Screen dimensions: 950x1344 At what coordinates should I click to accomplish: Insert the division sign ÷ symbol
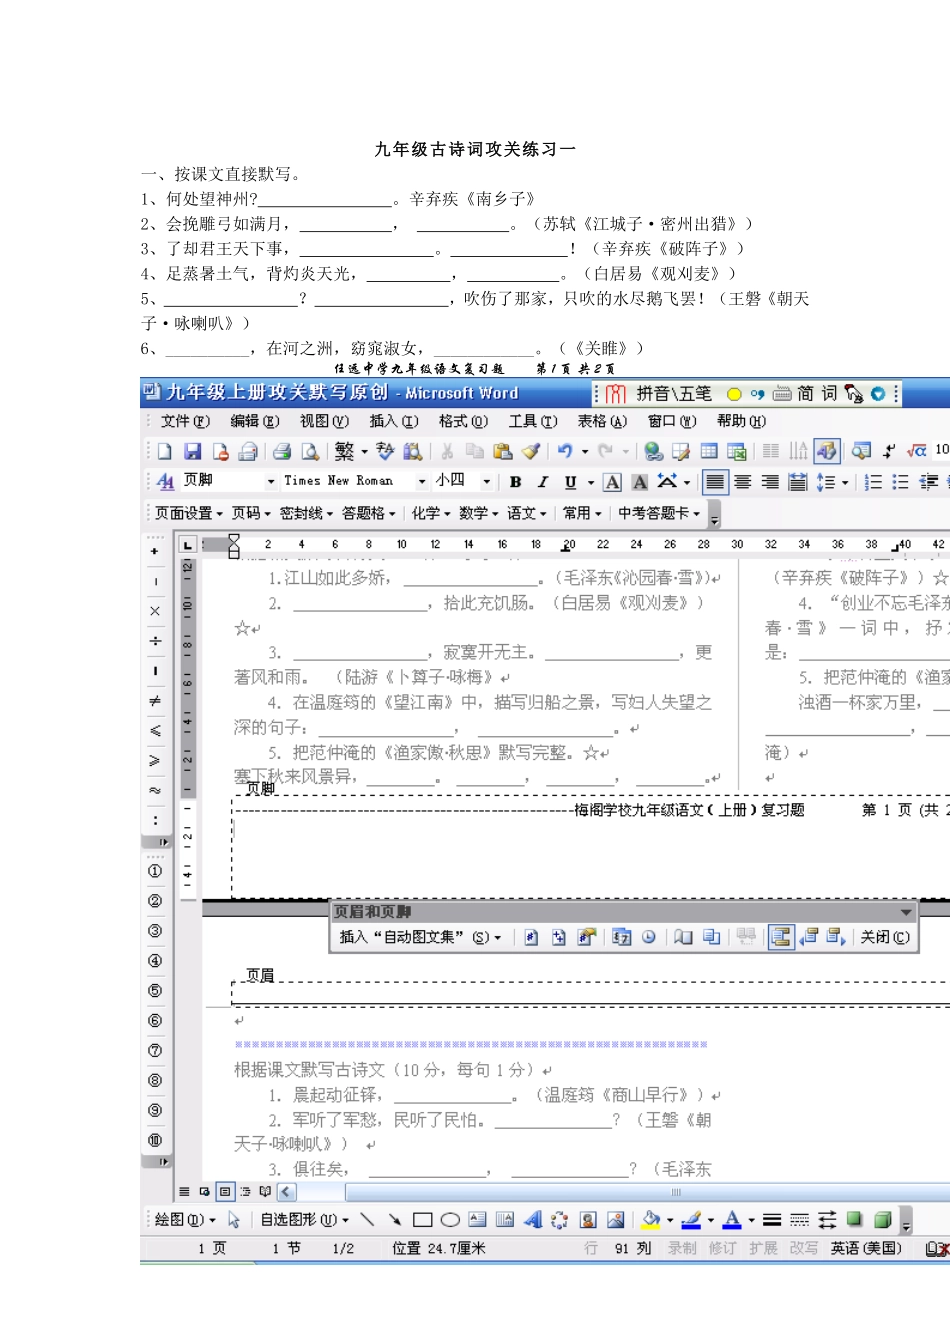[x=155, y=641]
